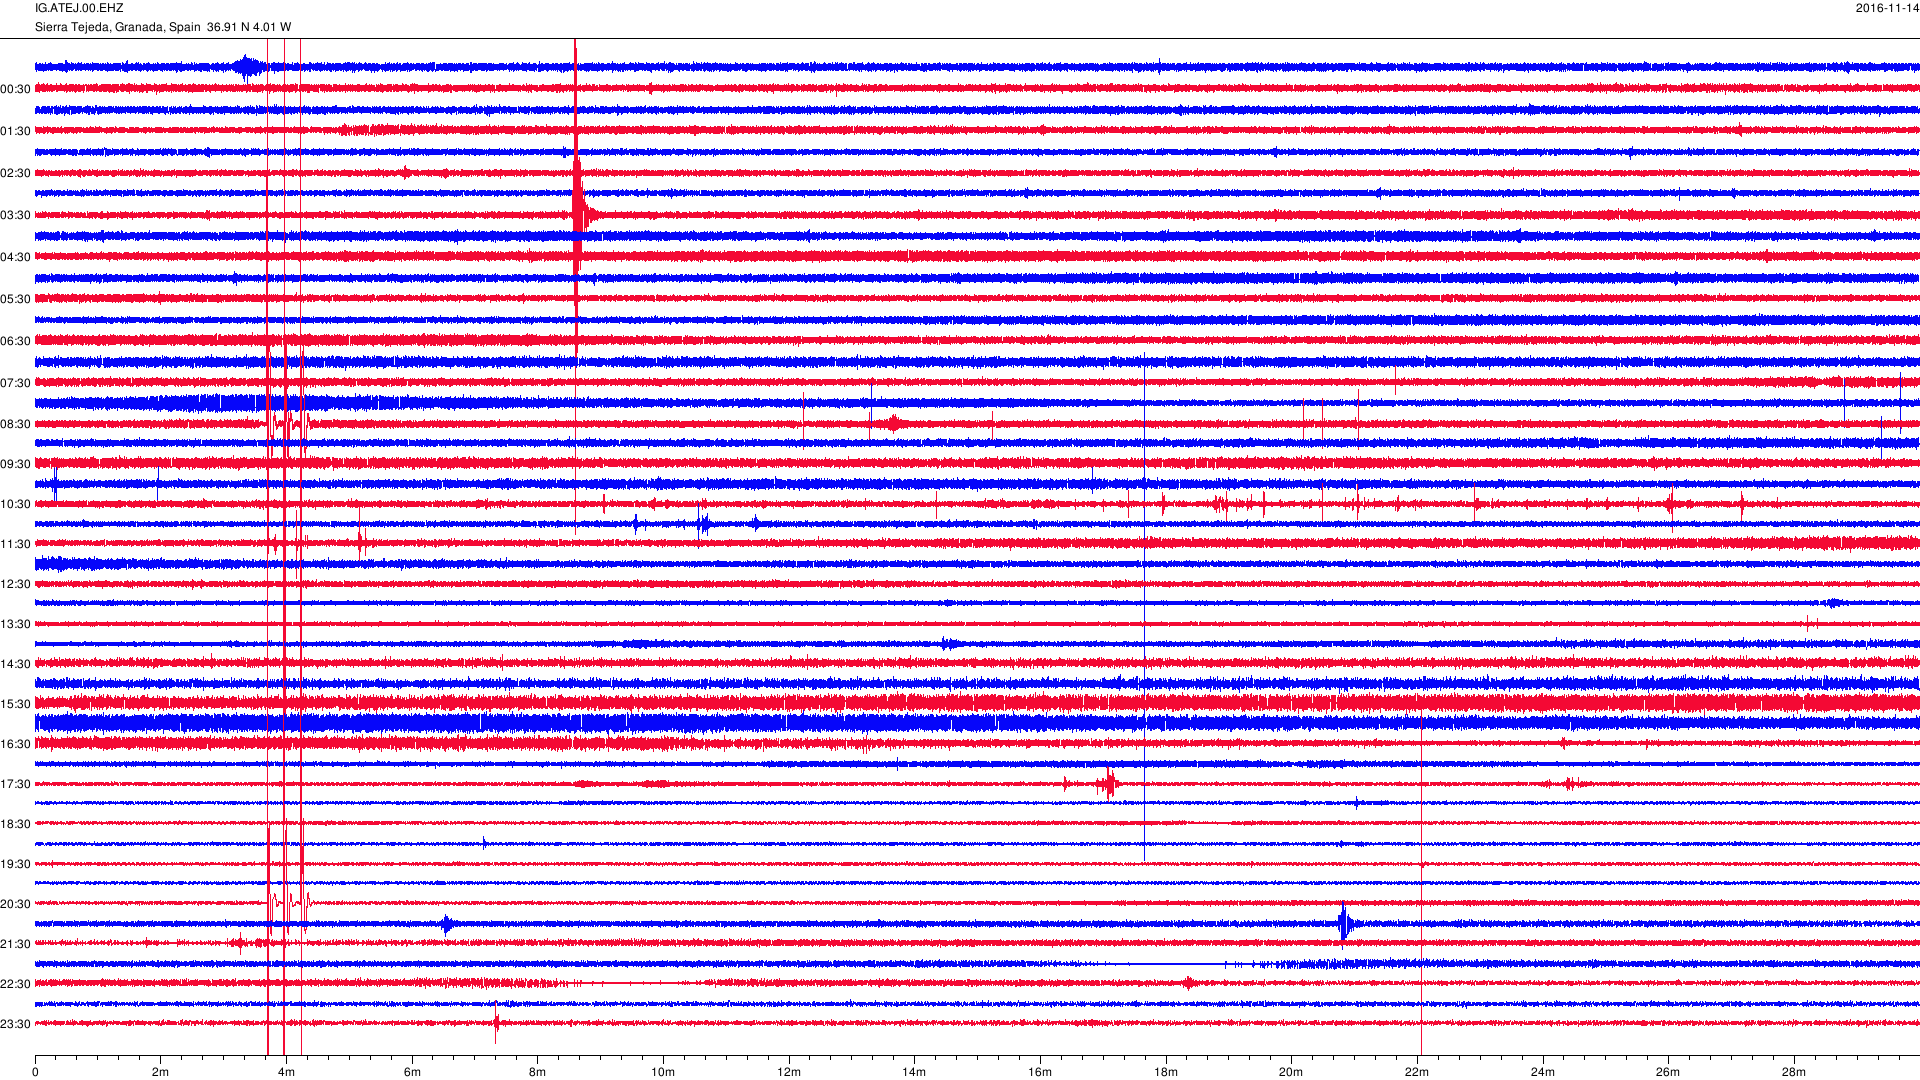This screenshot has width=1920, height=1080.
Task: Click the 12m axis label
Action: tap(789, 1072)
